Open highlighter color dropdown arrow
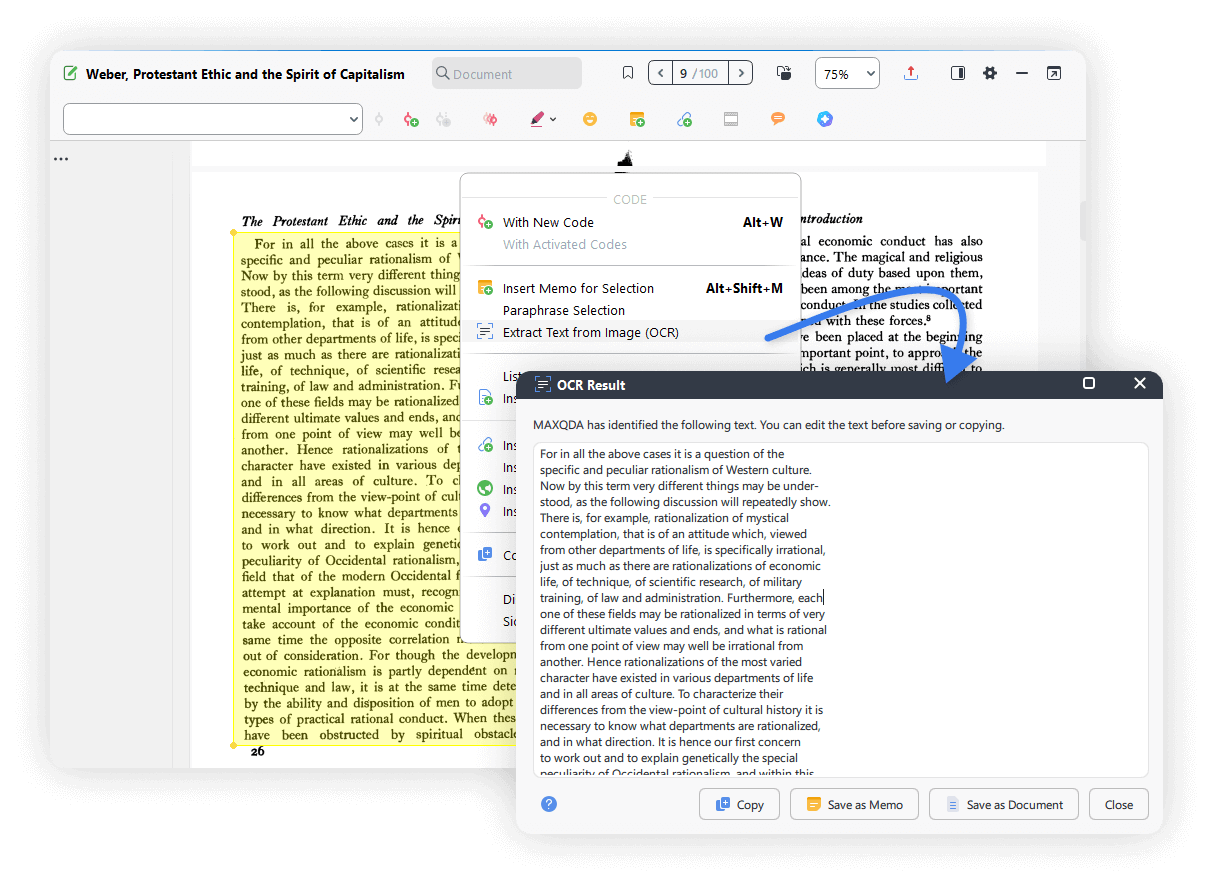The height and width of the screenshot is (884, 1213). pos(553,120)
